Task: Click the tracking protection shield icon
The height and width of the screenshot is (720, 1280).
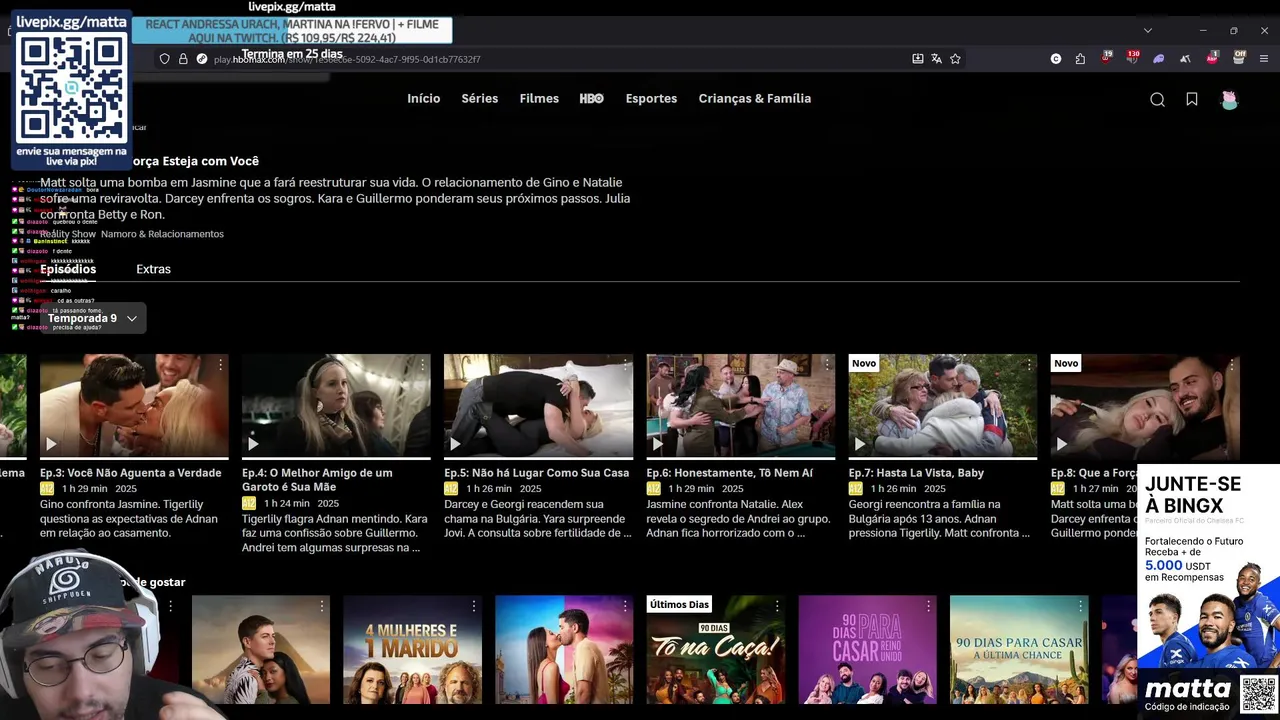Action: point(165,59)
